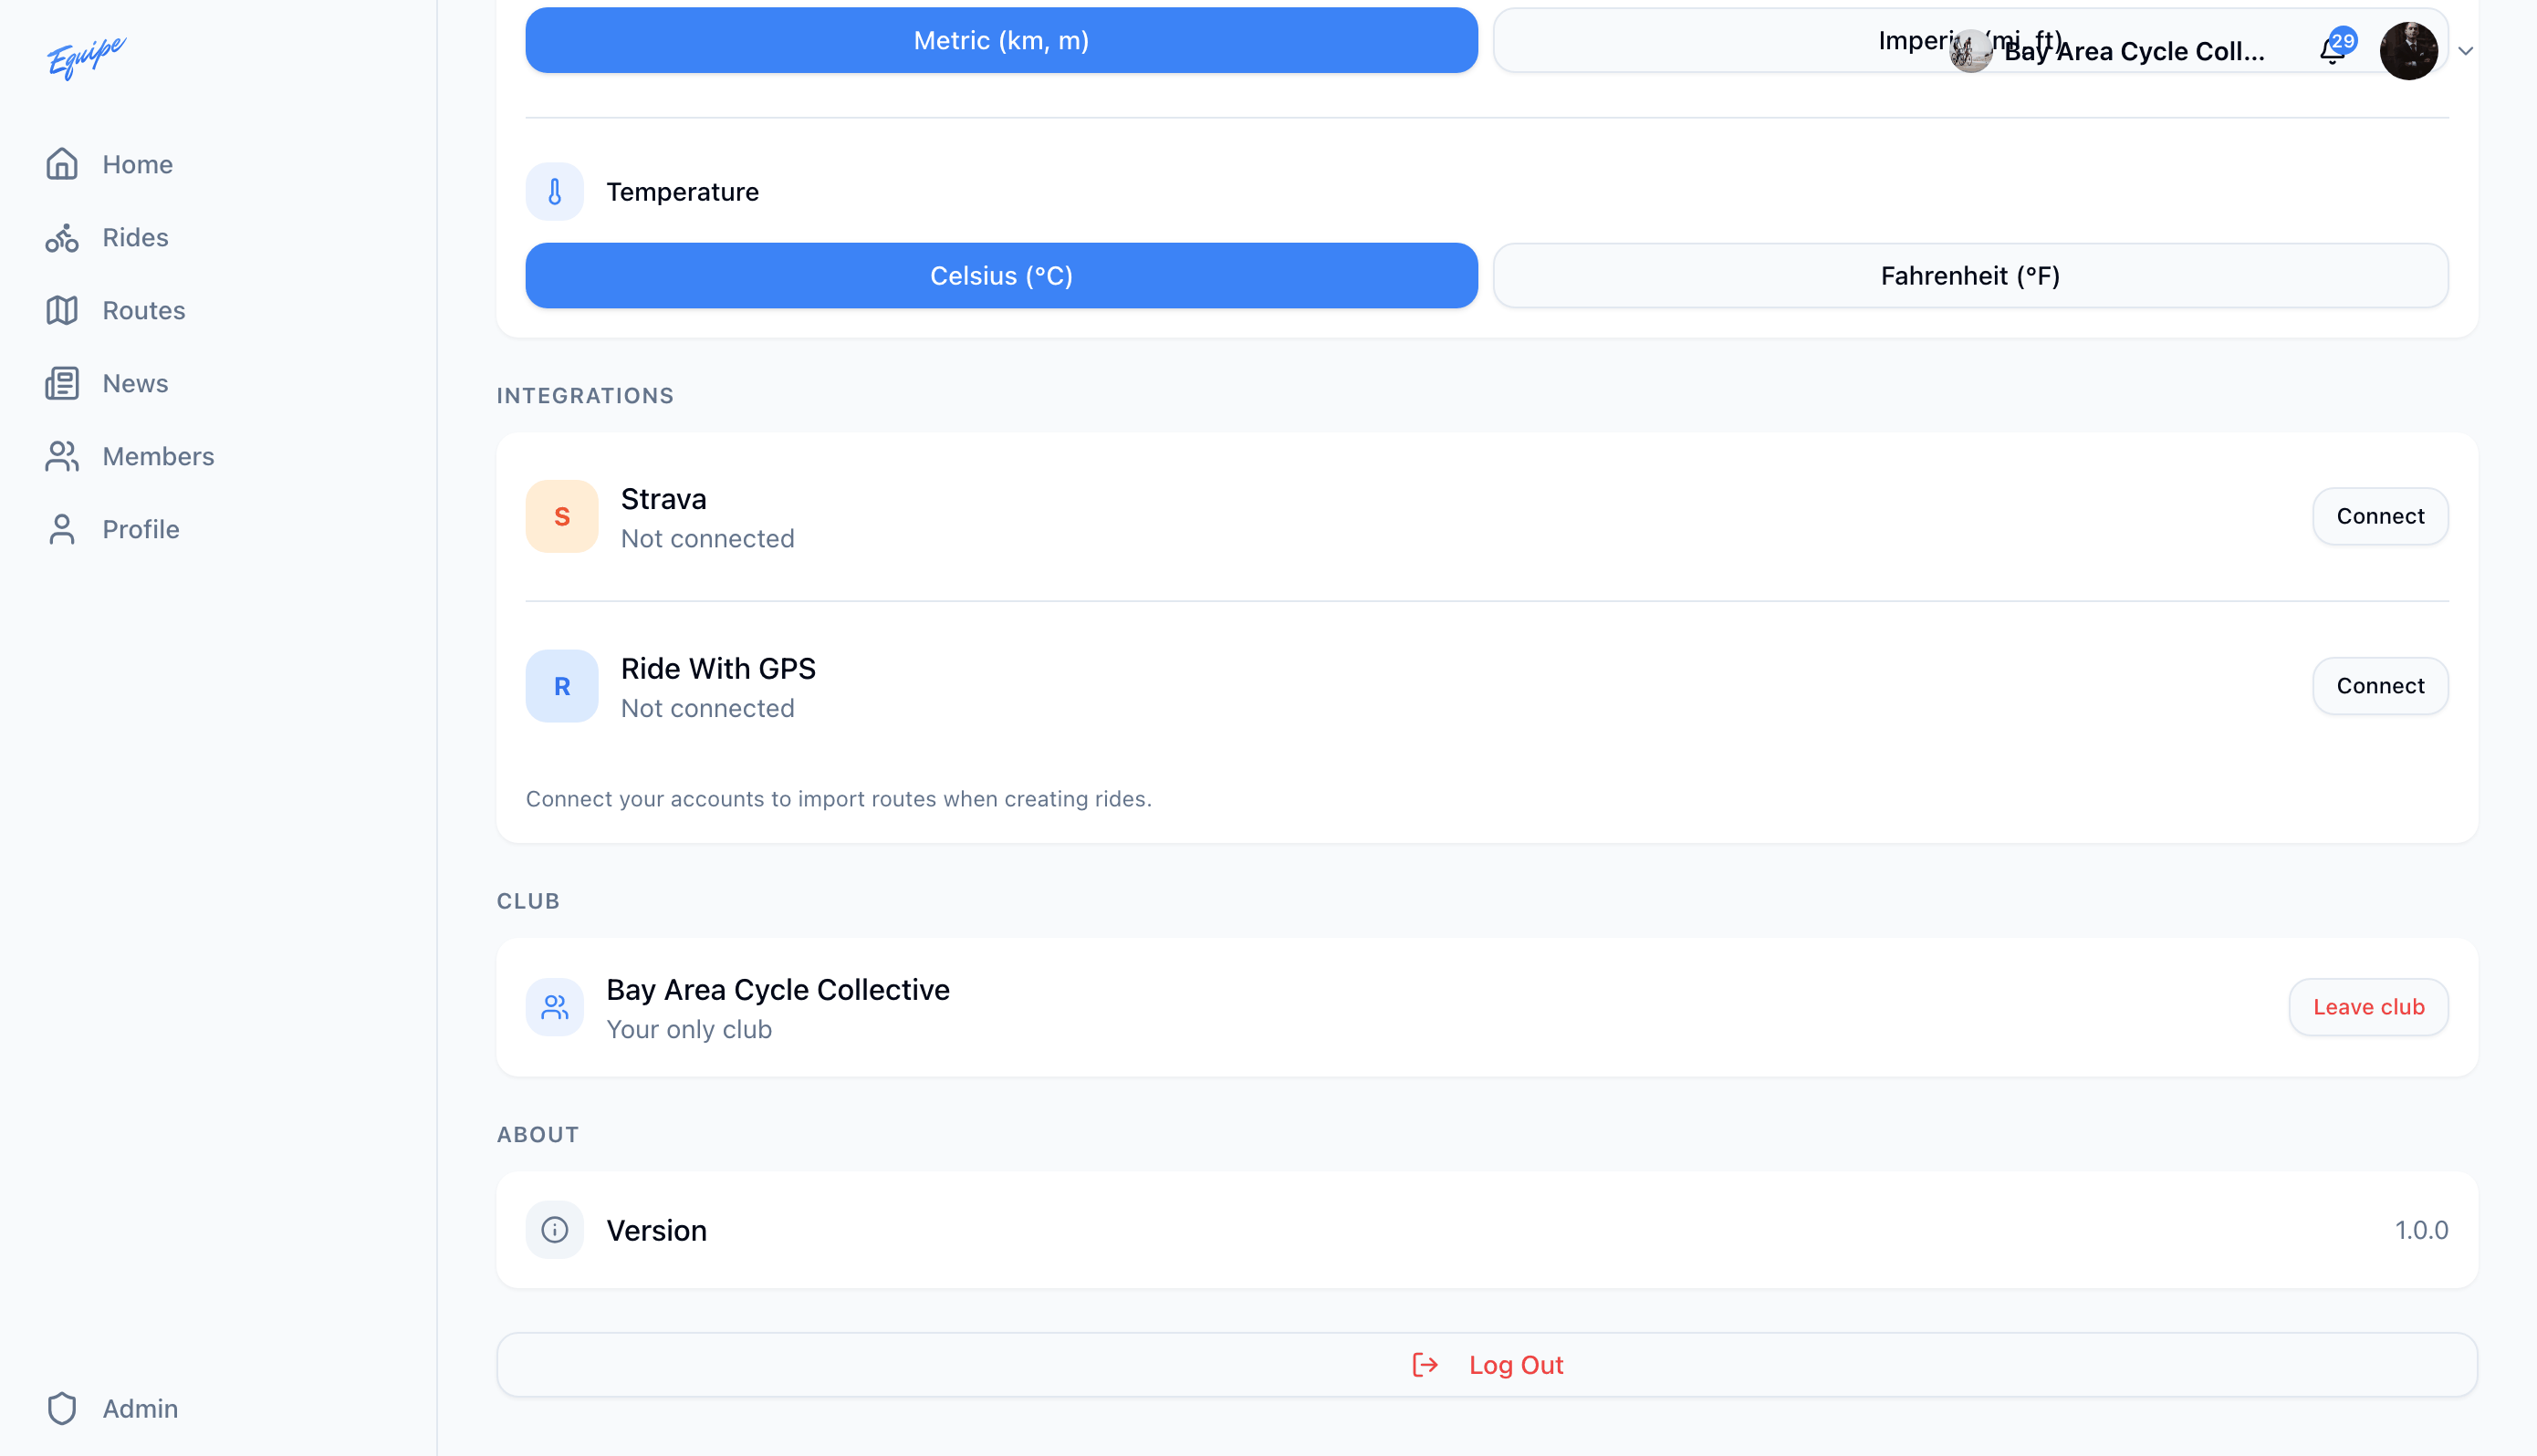Expand the account menu chevron
Screen dimensions: 2537x1456
coord(2465,51)
